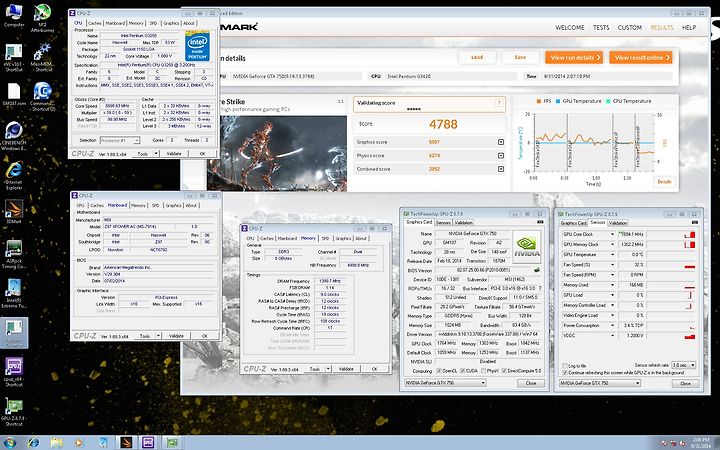Open Windows Media Player on the taskbar
The image size is (720, 450).
click(79, 443)
